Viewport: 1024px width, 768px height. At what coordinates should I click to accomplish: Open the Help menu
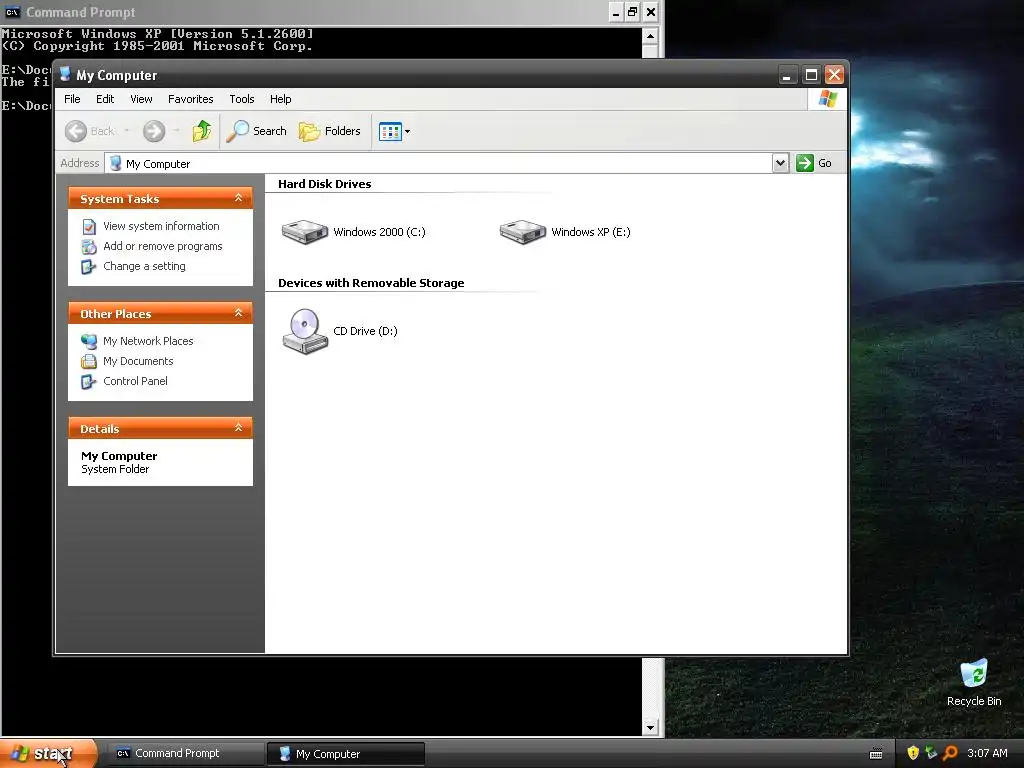tap(280, 99)
